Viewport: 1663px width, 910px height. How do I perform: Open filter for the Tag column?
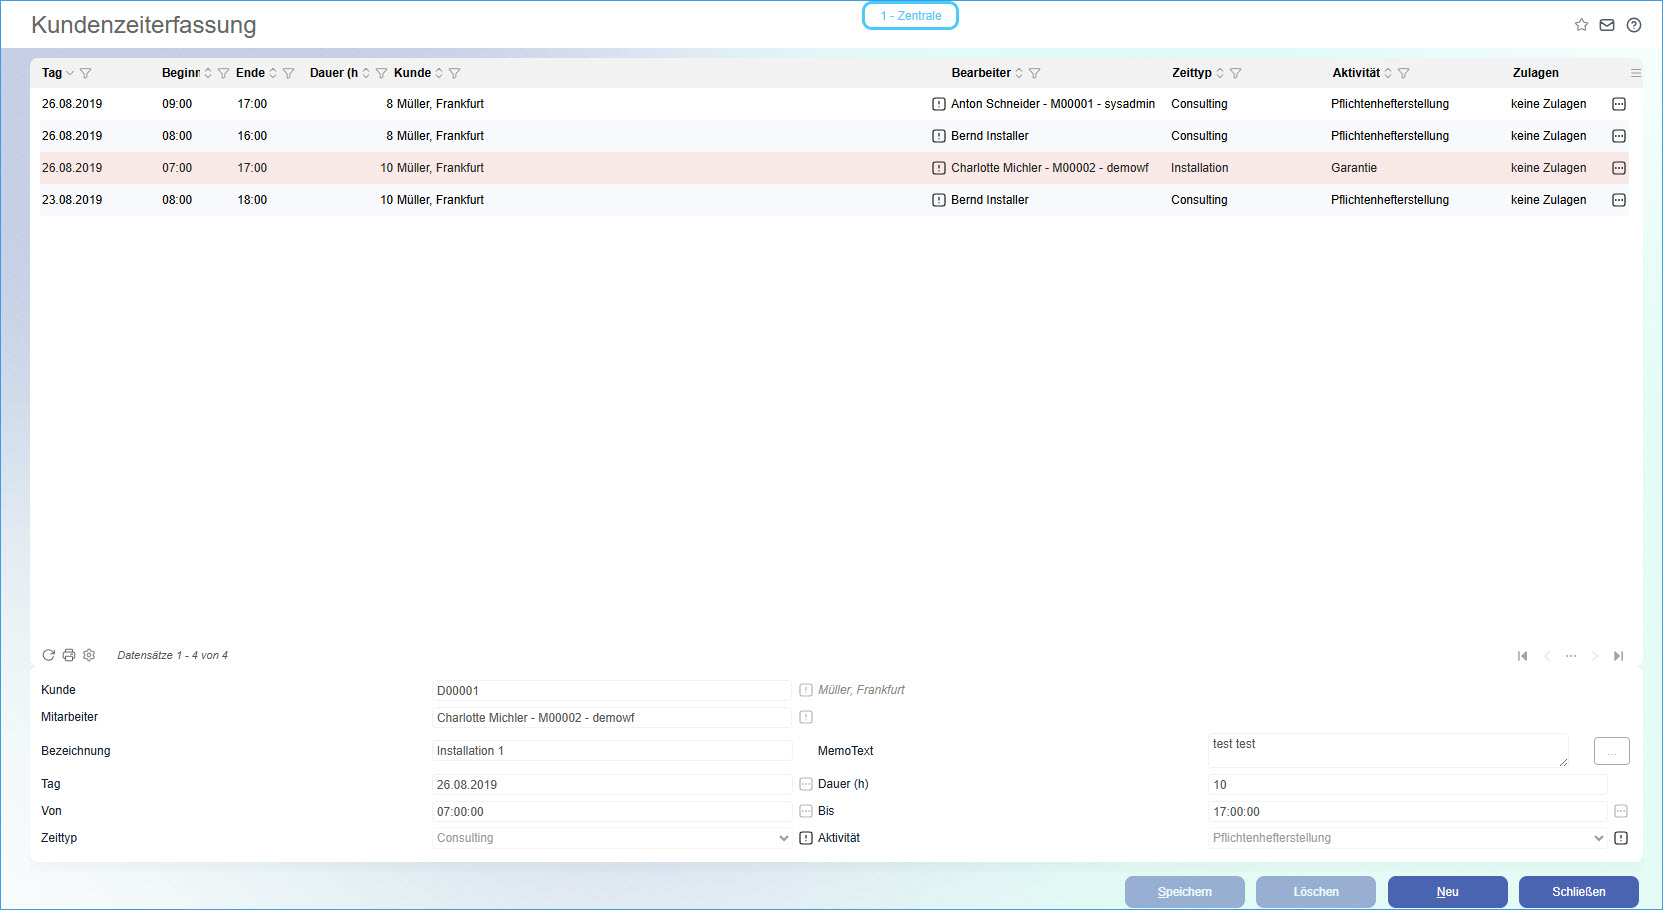(86, 73)
